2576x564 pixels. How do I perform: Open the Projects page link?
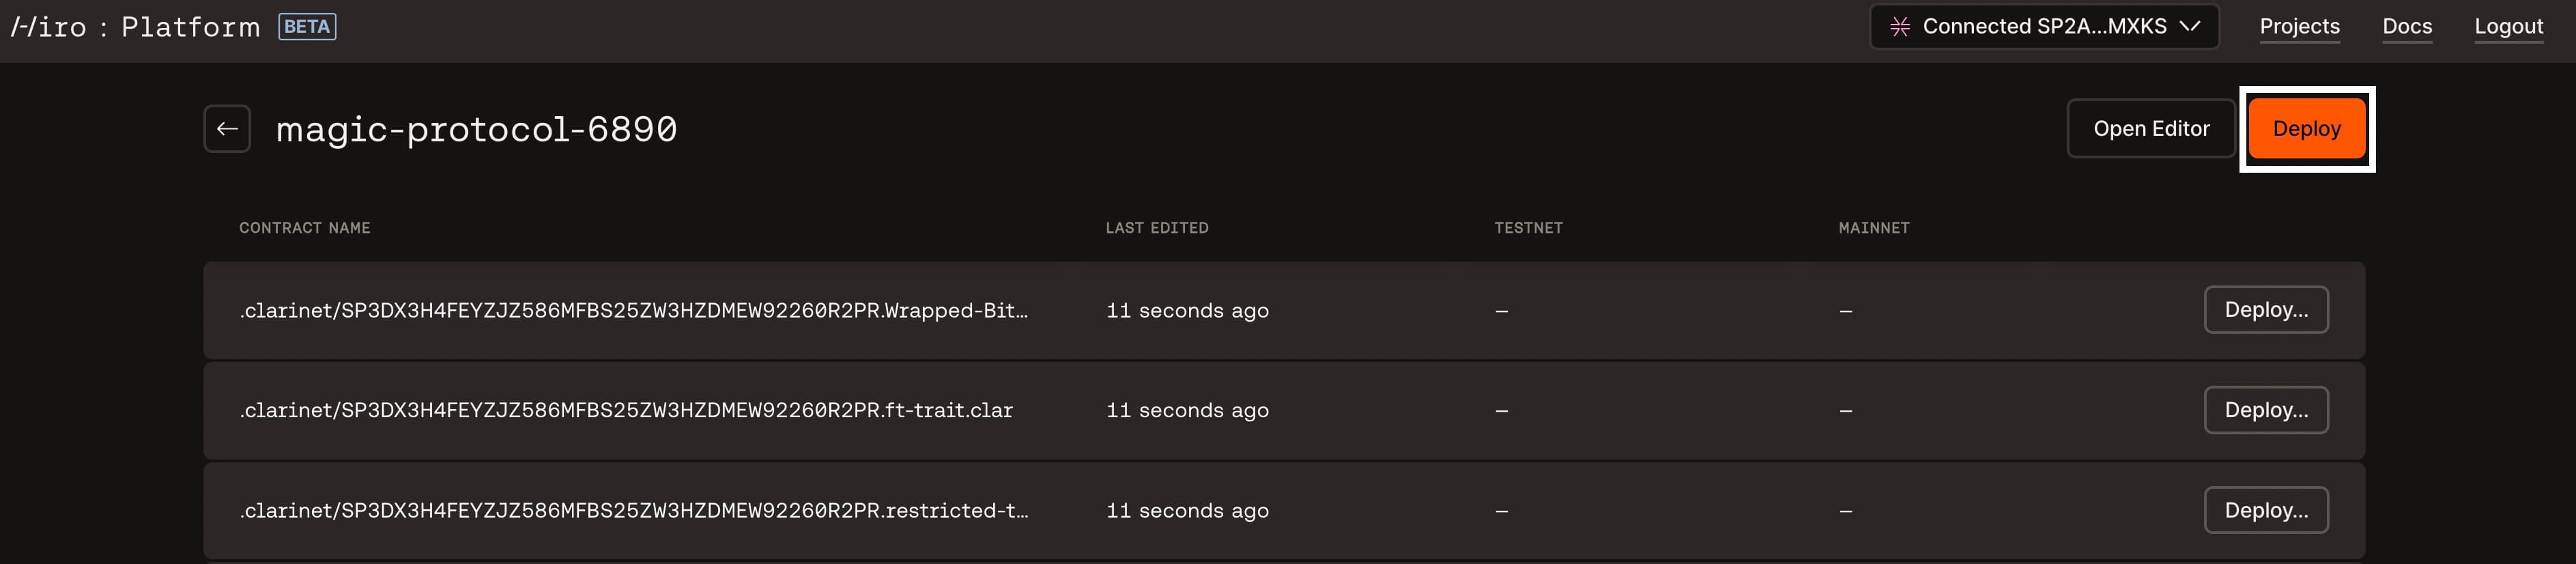coord(2299,27)
